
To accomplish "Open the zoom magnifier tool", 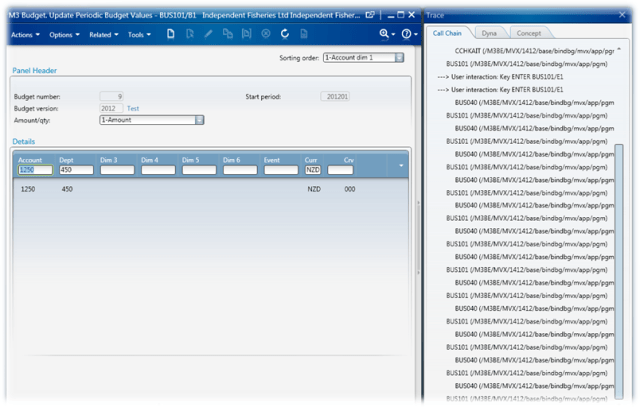I will (x=384, y=34).
